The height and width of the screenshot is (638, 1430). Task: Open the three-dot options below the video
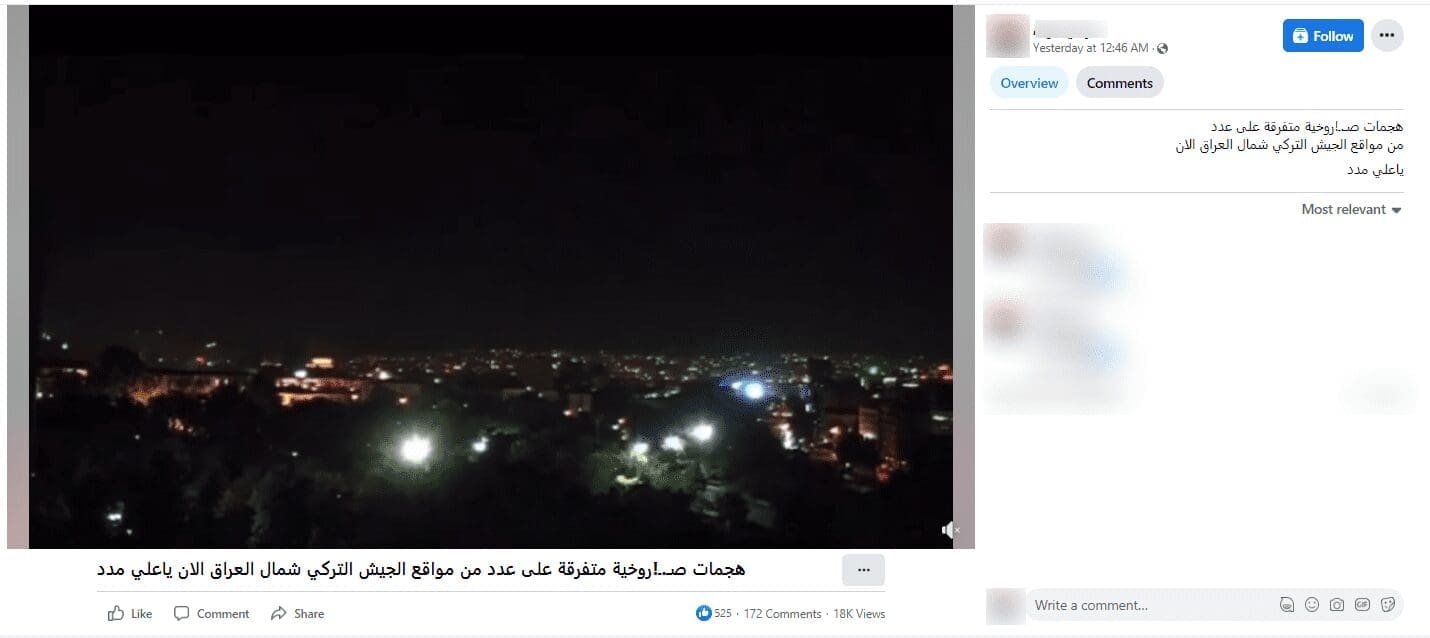click(x=864, y=570)
